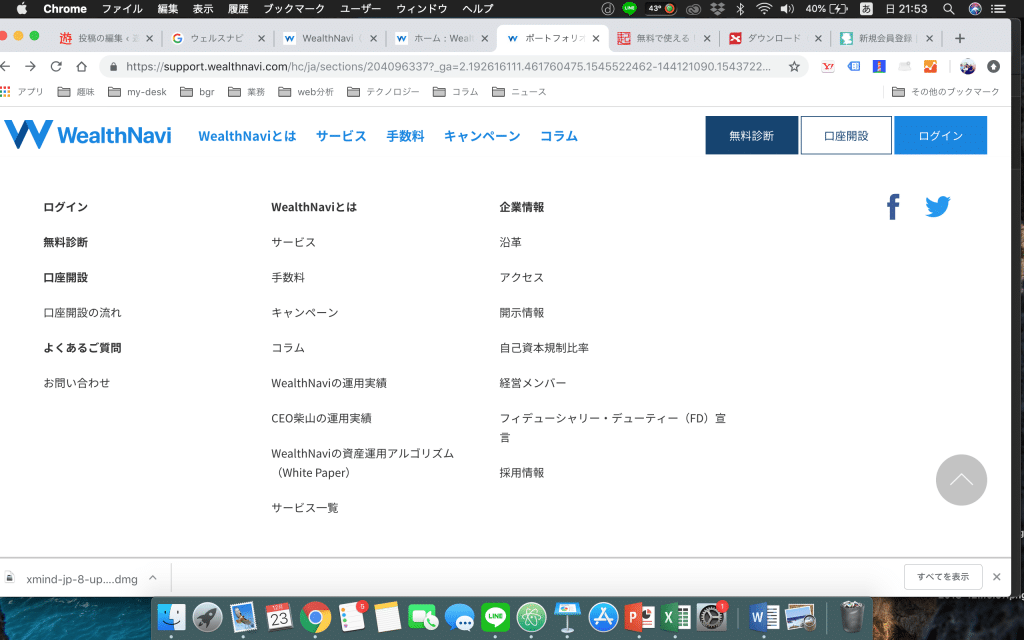Close the 投稿の編集 tab
The height and width of the screenshot is (640, 1024).
(150, 39)
